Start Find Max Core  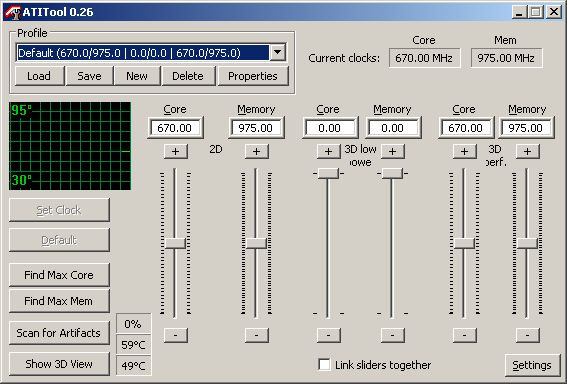click(x=59, y=275)
